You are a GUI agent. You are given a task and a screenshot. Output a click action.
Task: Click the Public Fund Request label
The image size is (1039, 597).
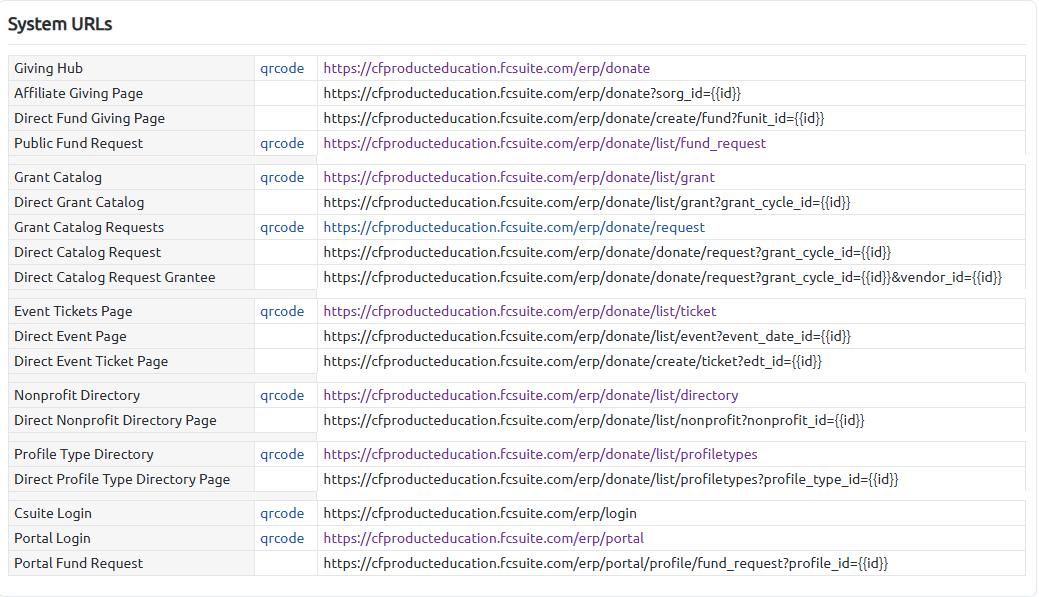pyautogui.click(x=78, y=143)
